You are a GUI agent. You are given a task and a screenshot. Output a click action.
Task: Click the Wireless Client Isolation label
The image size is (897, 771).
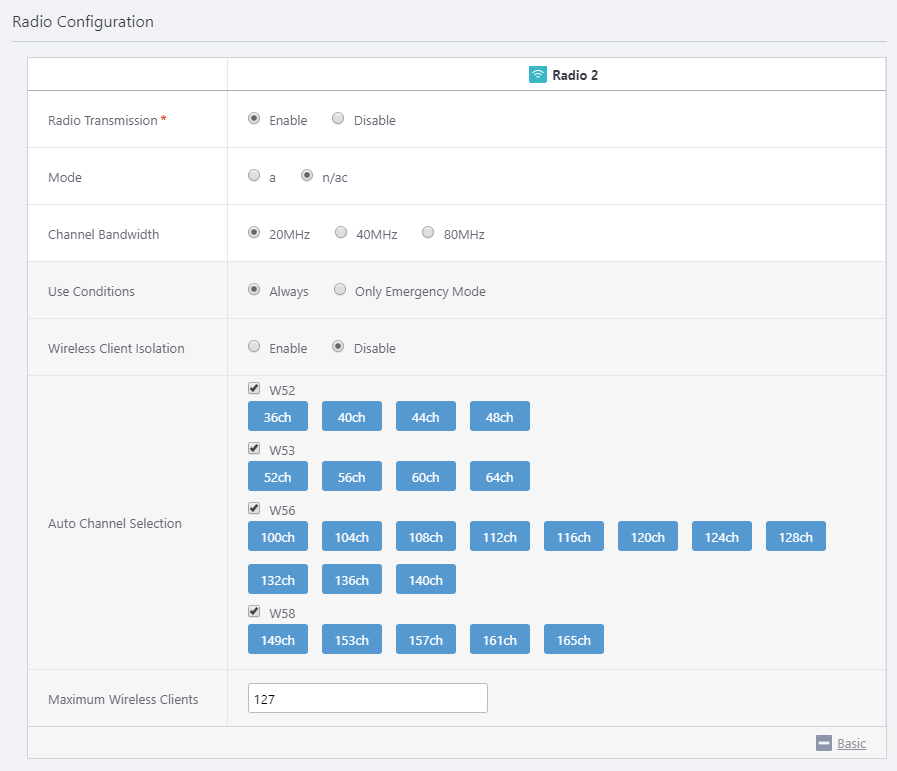click(x=116, y=348)
